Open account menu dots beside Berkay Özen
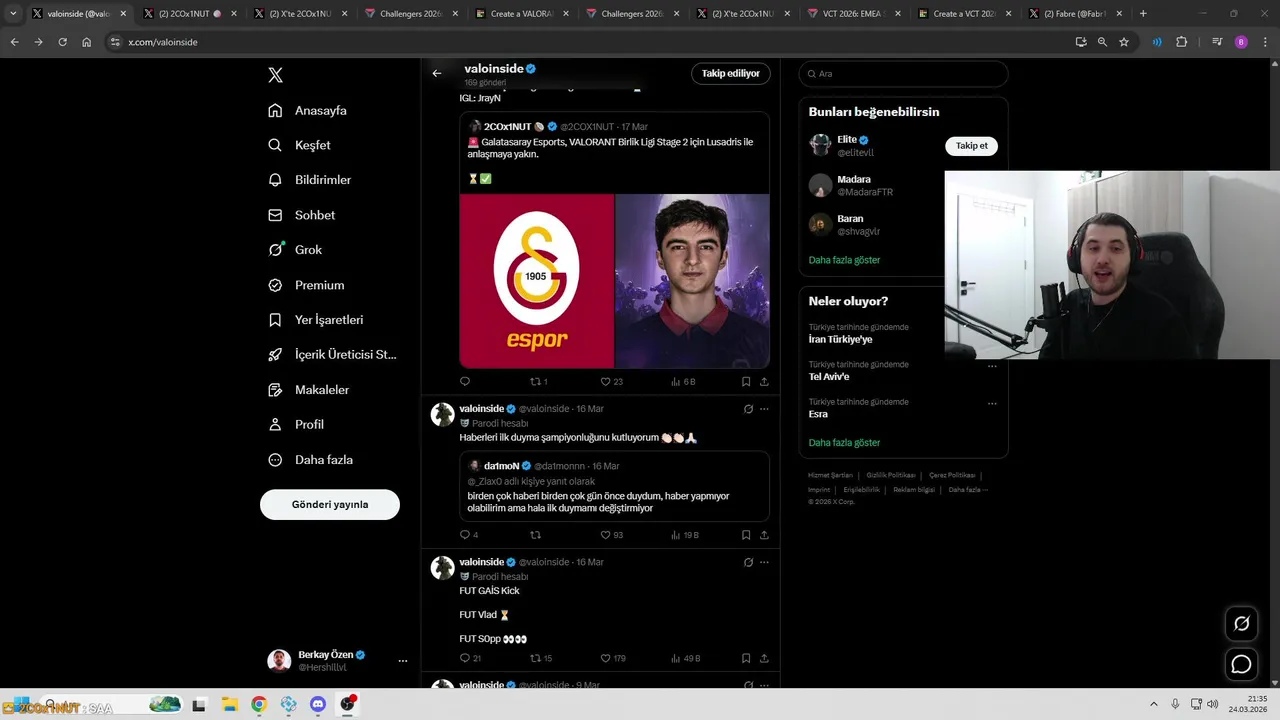This screenshot has width=1280, height=720. 403,661
